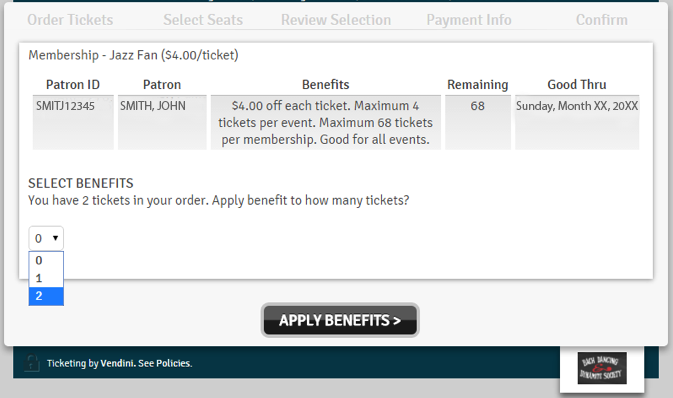
Task: Click the Membership - Jazz Fan heading
Action: pyautogui.click(x=133, y=55)
